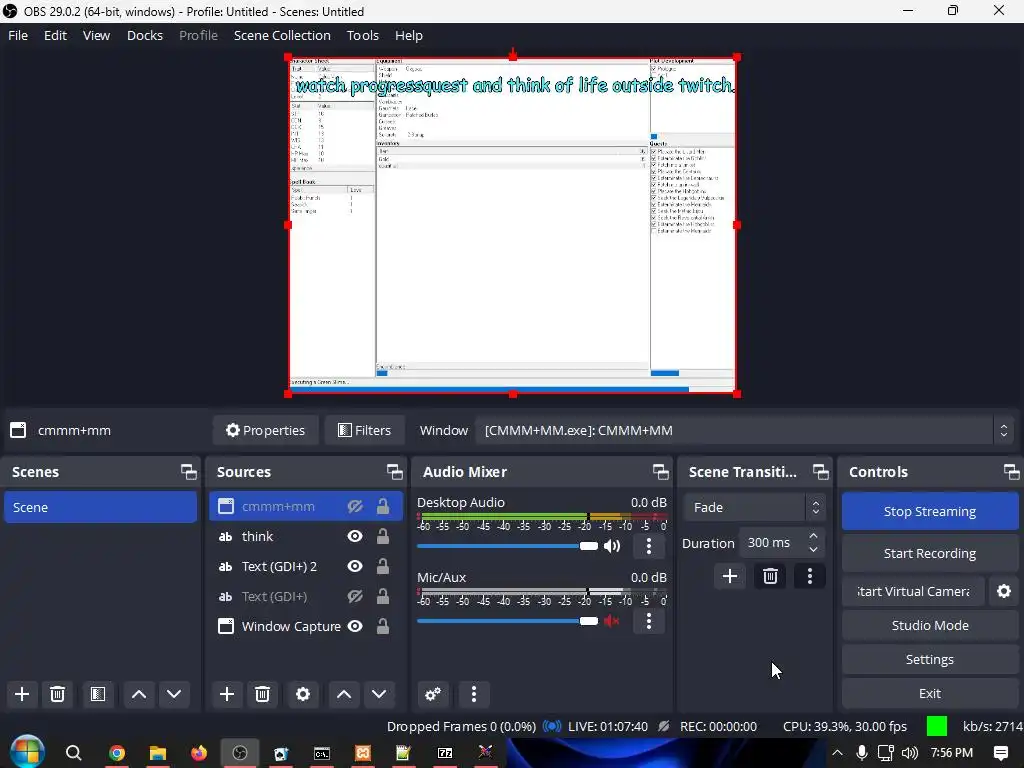Click Start Recording button
The width and height of the screenshot is (1024, 768).
930,553
